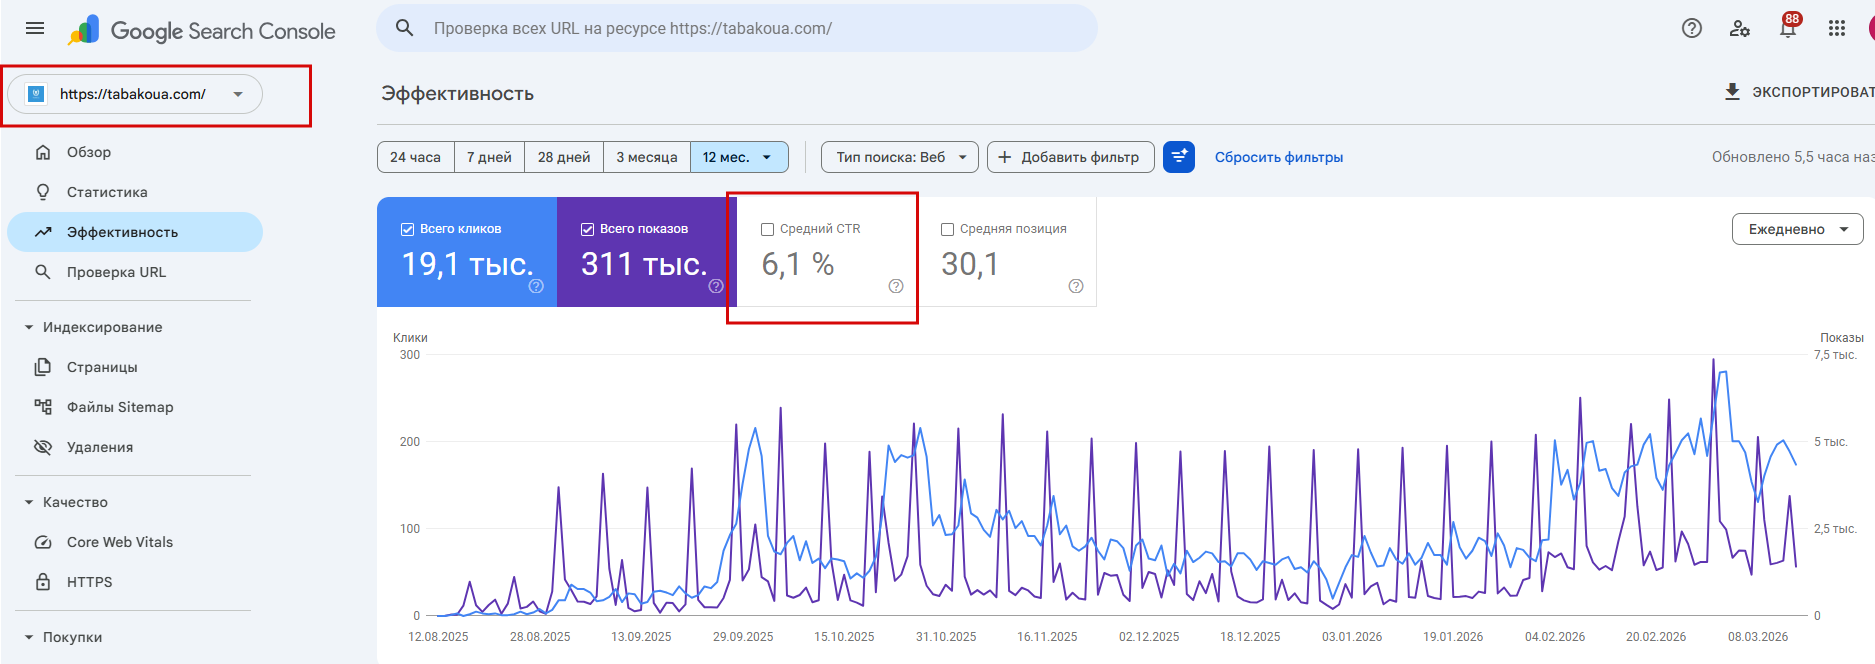This screenshot has width=1875, height=664.
Task: Open Обзор in the sidebar
Action: (x=135, y=152)
